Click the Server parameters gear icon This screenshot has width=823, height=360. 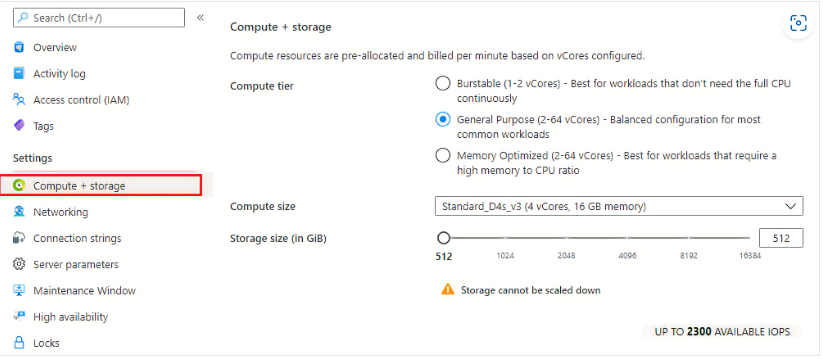point(19,264)
